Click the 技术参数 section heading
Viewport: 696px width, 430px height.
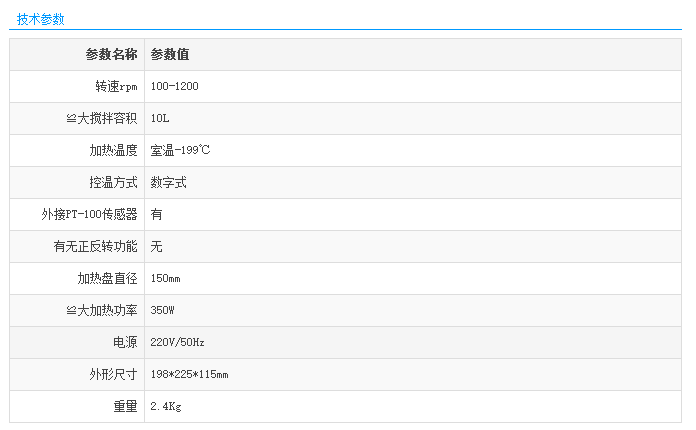click(41, 19)
